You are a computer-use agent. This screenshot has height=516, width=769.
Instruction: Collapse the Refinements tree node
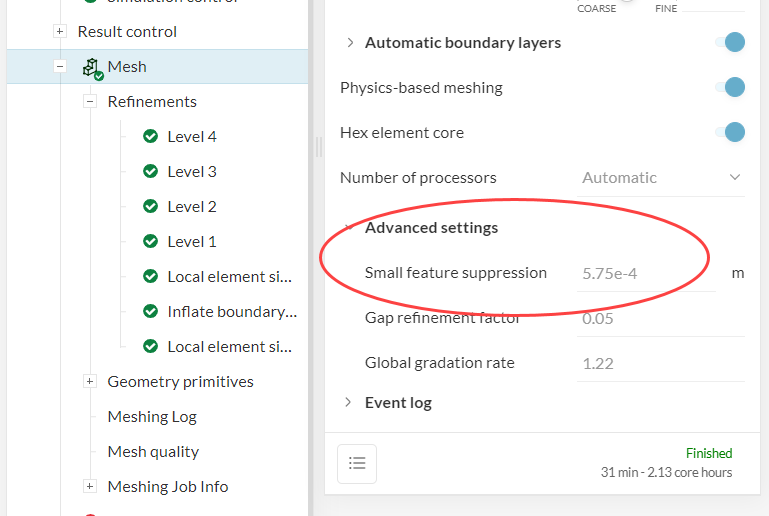[x=90, y=102]
